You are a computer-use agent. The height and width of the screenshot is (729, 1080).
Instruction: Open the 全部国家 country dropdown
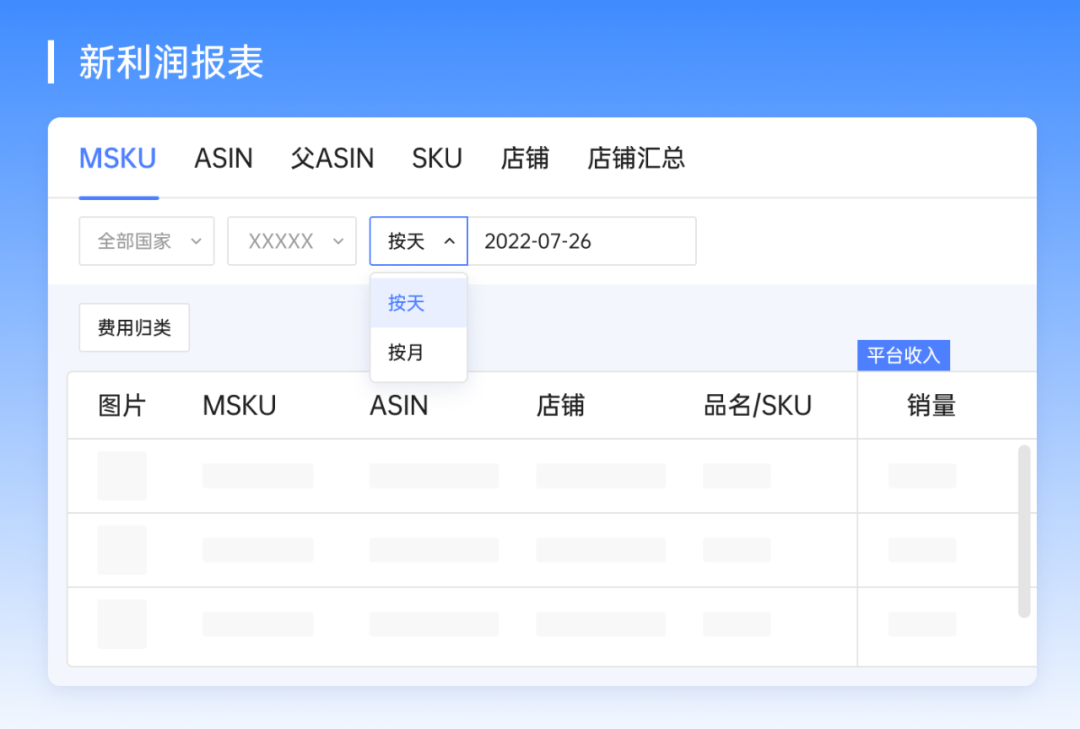(147, 241)
